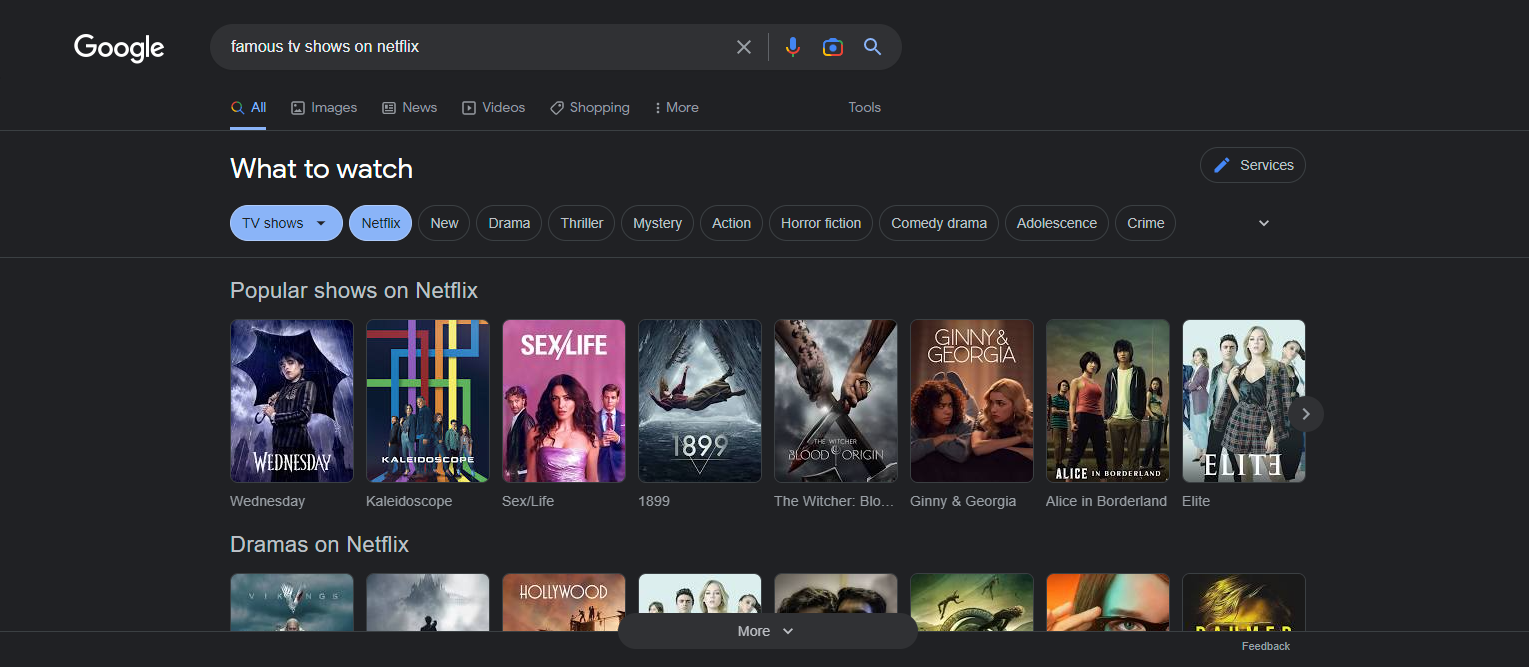This screenshot has width=1529, height=667.
Task: Expand results with the bottom More button
Action: click(767, 631)
